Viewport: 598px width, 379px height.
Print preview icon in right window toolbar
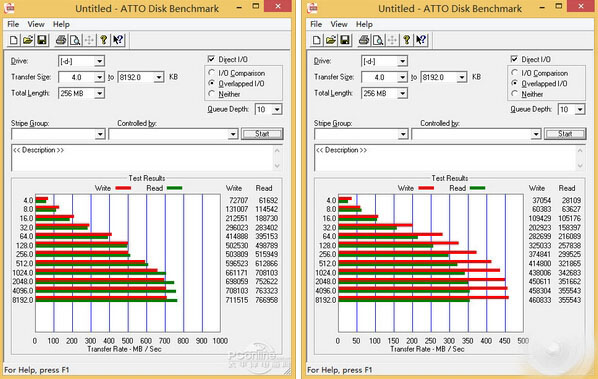point(378,40)
